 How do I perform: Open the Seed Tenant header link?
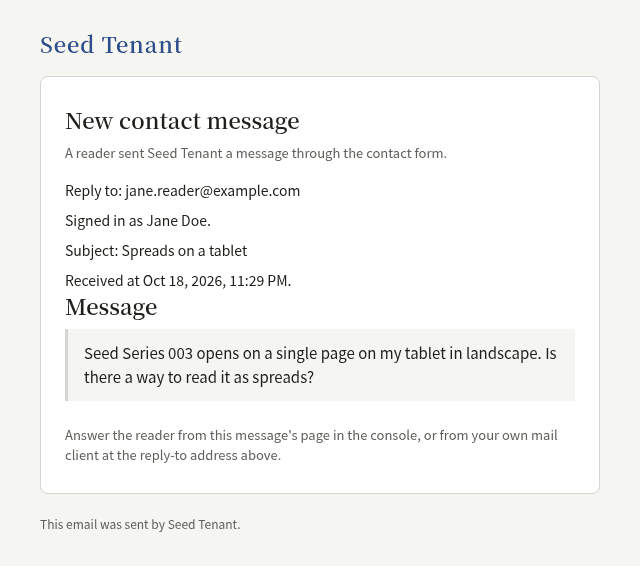point(111,45)
